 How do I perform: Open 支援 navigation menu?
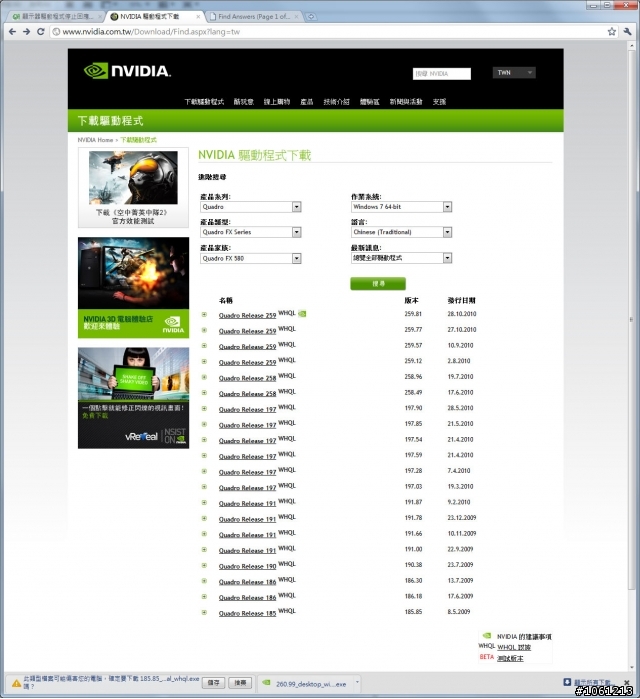439,102
